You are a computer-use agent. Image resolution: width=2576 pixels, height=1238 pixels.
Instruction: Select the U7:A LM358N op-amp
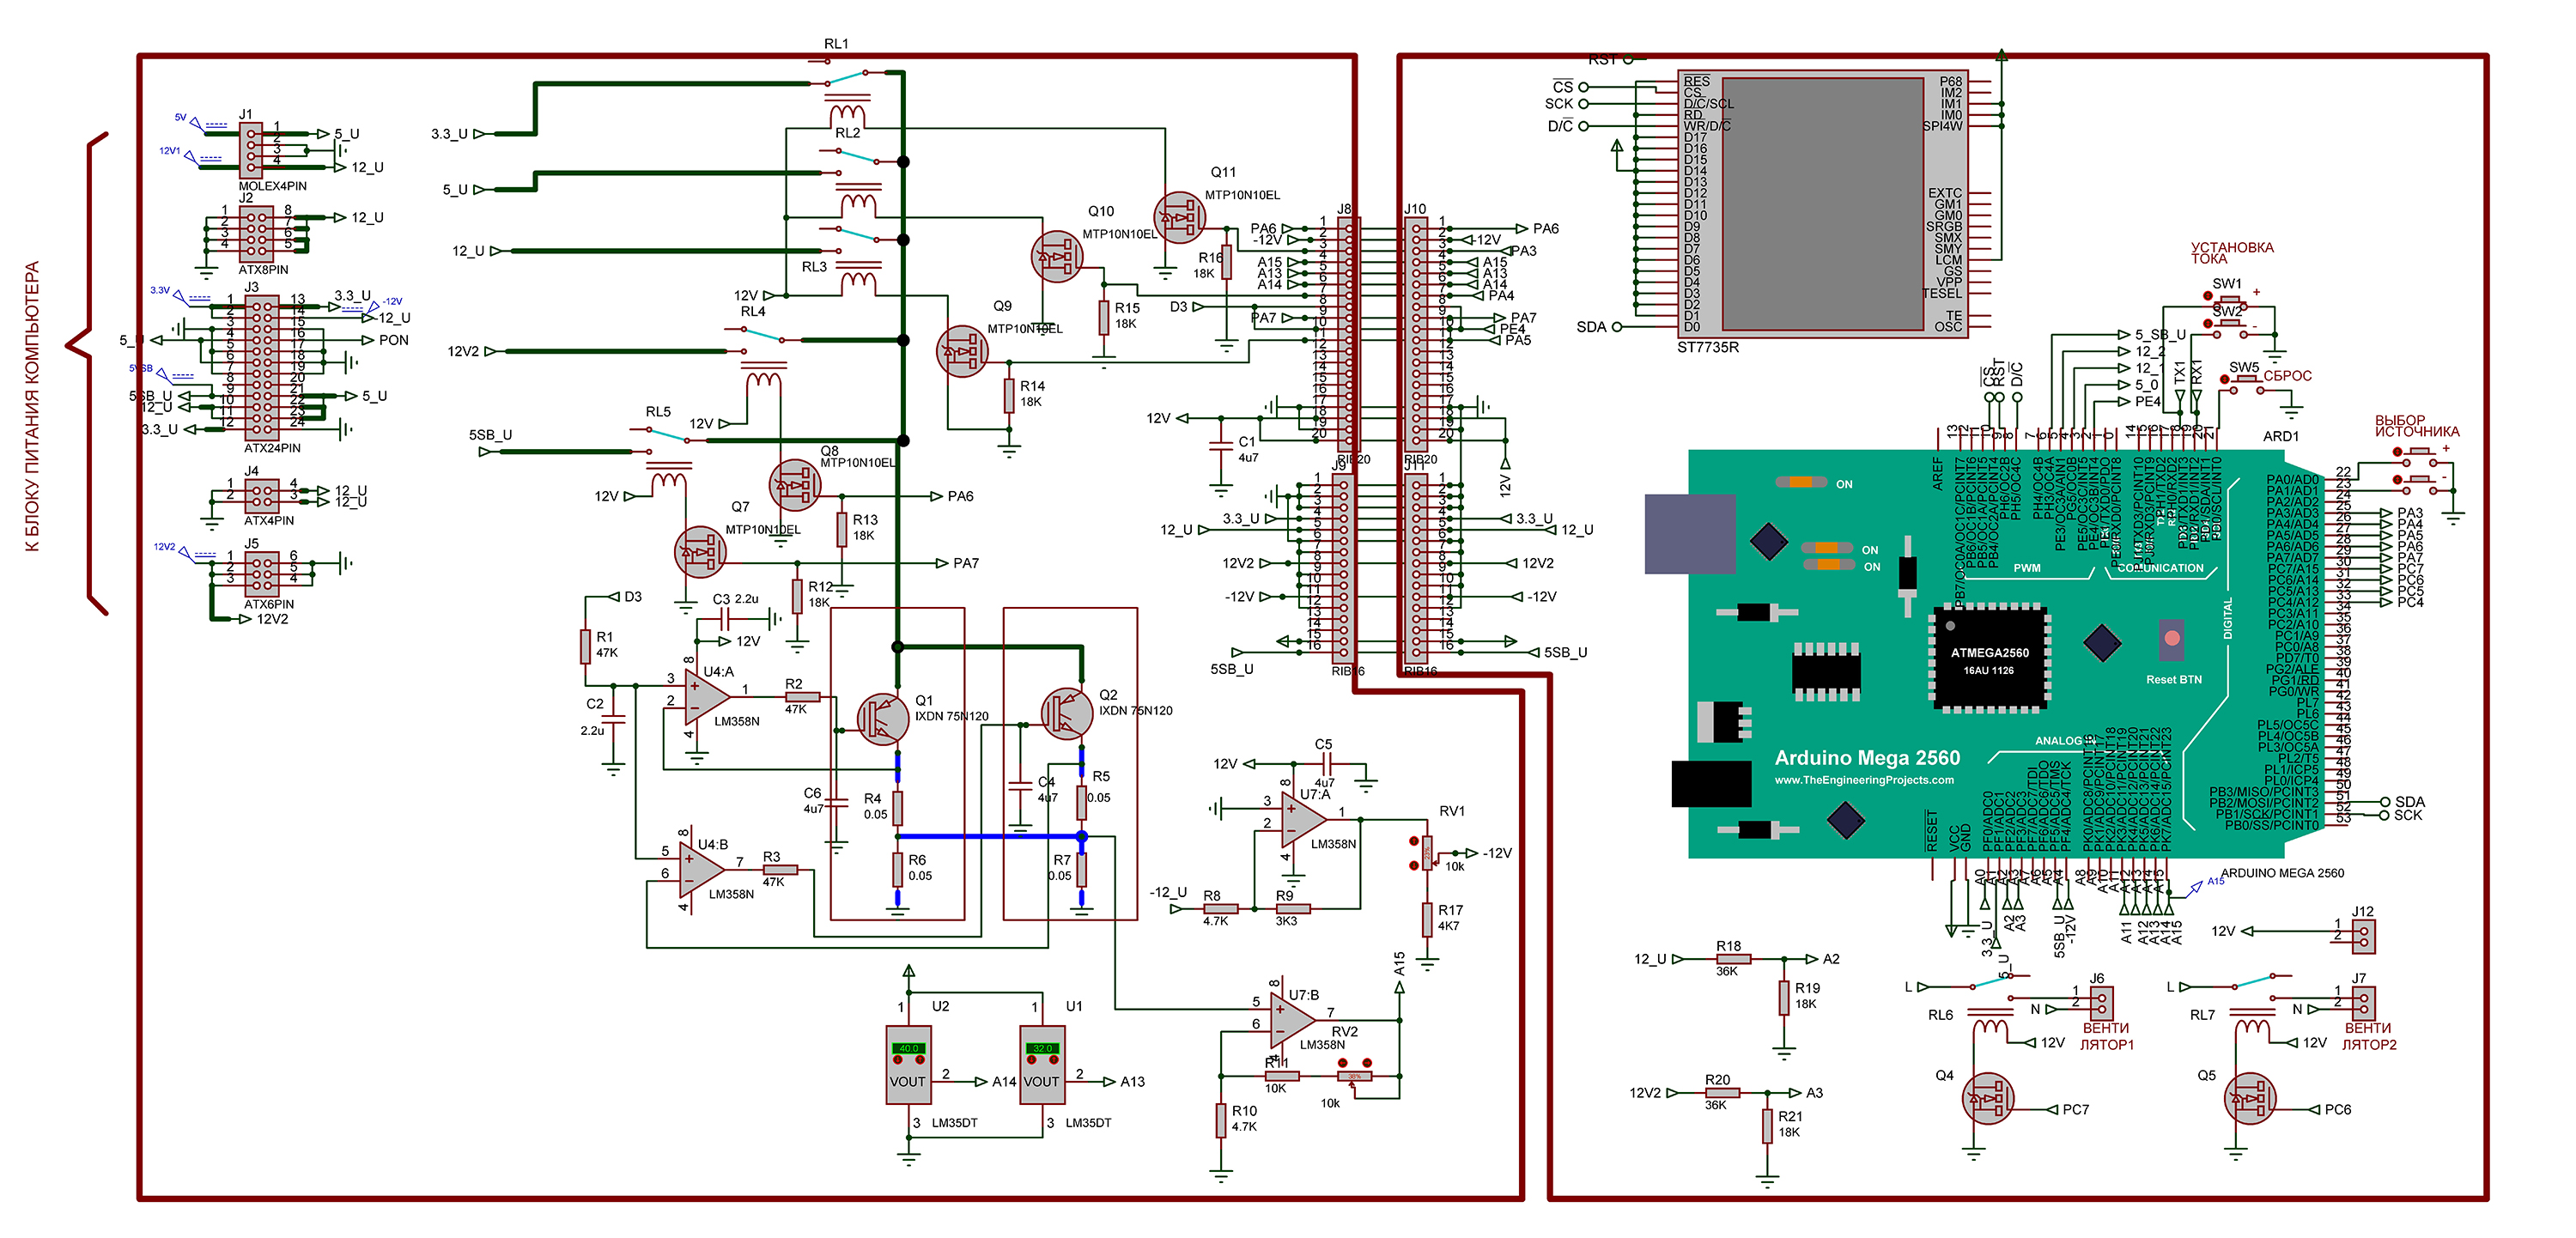(x=1304, y=820)
